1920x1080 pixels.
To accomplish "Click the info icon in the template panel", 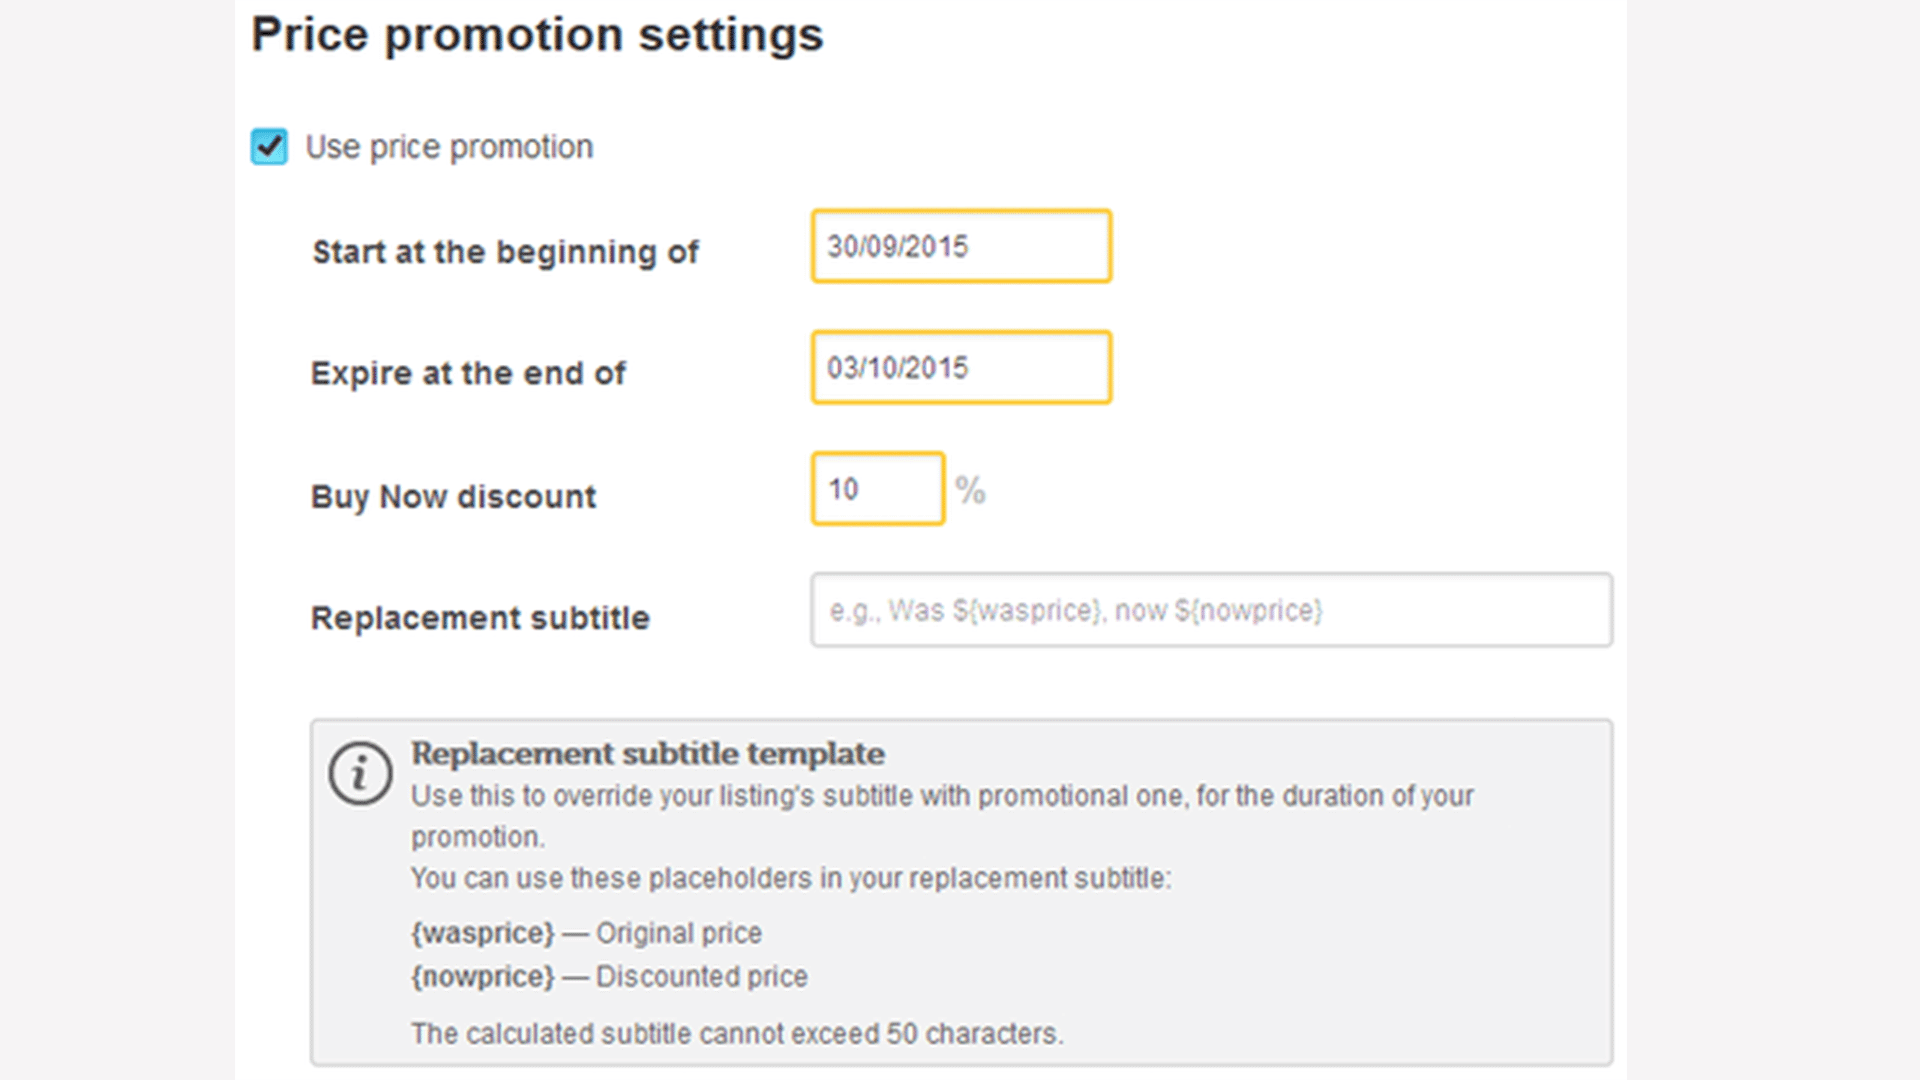I will [362, 773].
